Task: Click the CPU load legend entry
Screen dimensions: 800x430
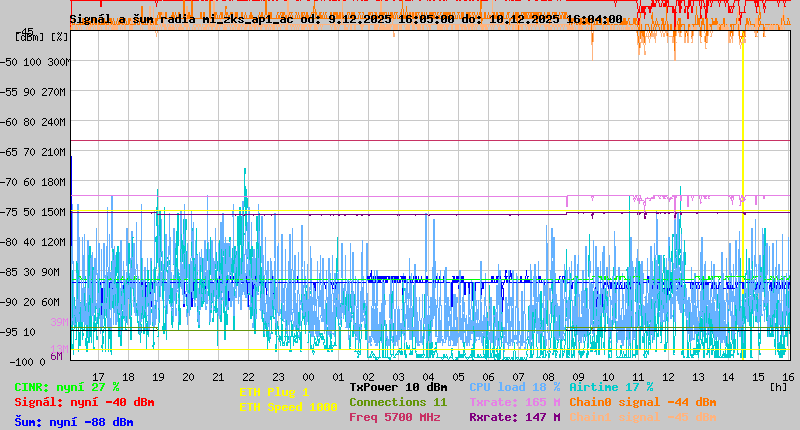Action: [x=515, y=387]
